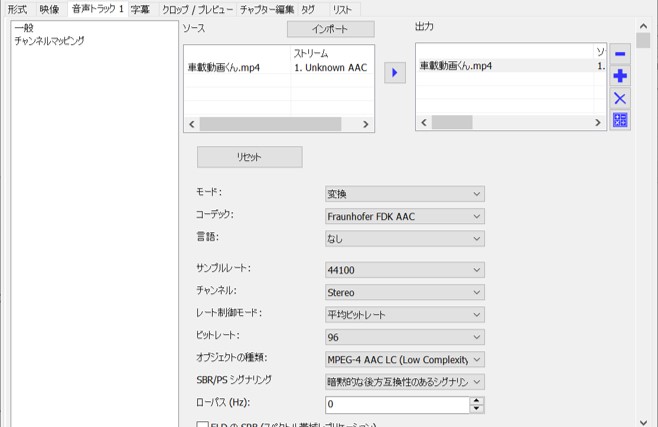Viewport: 658px width, 427px height.
Task: Open the サンプルレート dropdown showing 44100
Action: coord(405,270)
